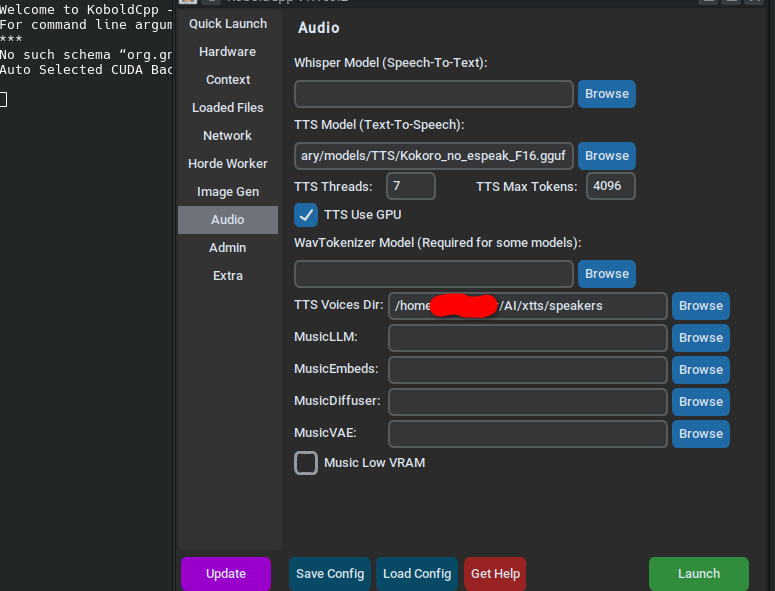This screenshot has height=591, width=775.
Task: Click the MusicEmbeds path field
Action: click(x=527, y=370)
